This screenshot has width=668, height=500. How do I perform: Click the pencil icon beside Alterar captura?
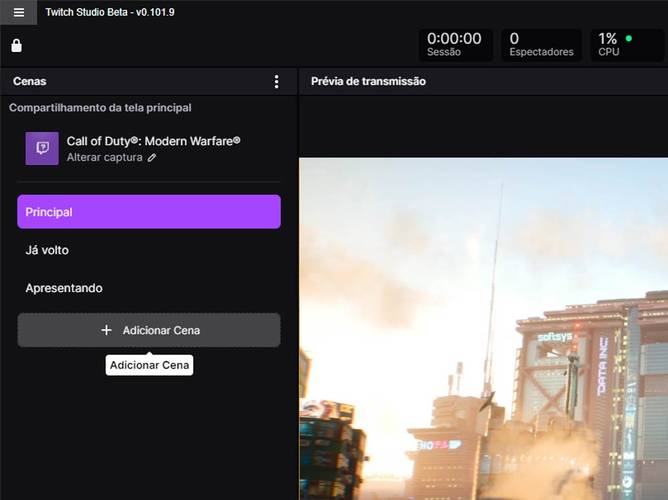[x=152, y=158]
